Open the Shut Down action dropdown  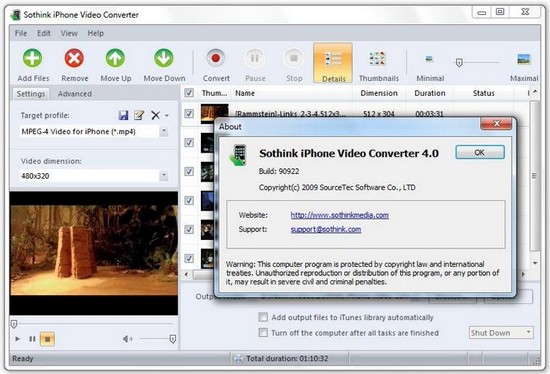coord(528,332)
